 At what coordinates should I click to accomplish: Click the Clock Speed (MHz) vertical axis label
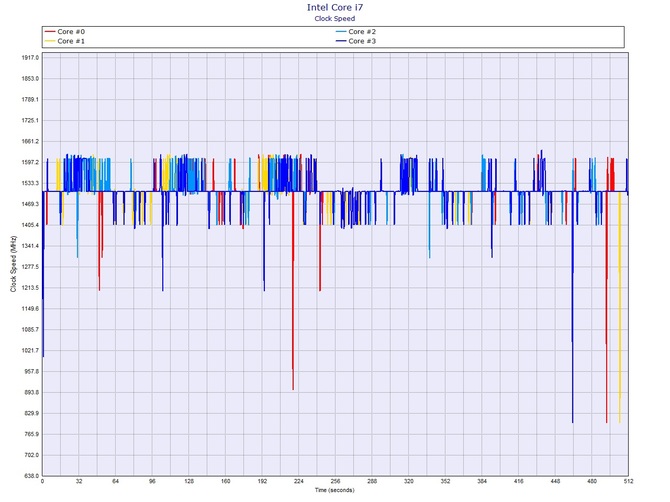(x=12, y=266)
